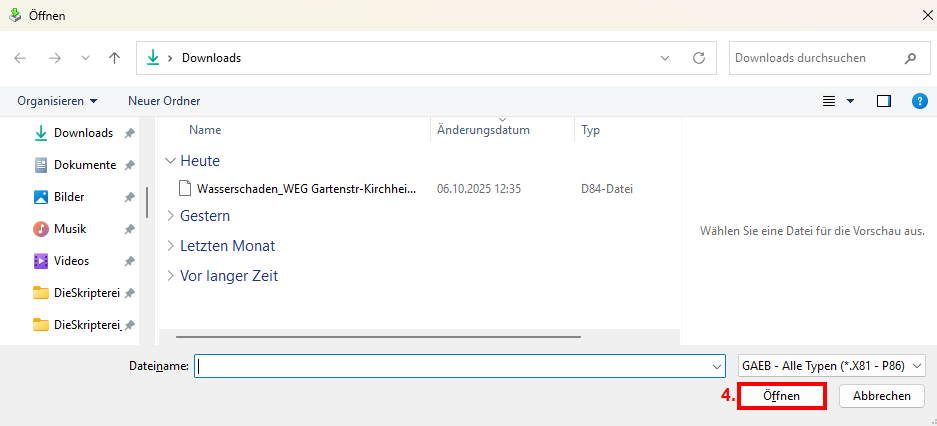Open Bilder in the sidebar
937x426 pixels.
pyautogui.click(x=69, y=197)
